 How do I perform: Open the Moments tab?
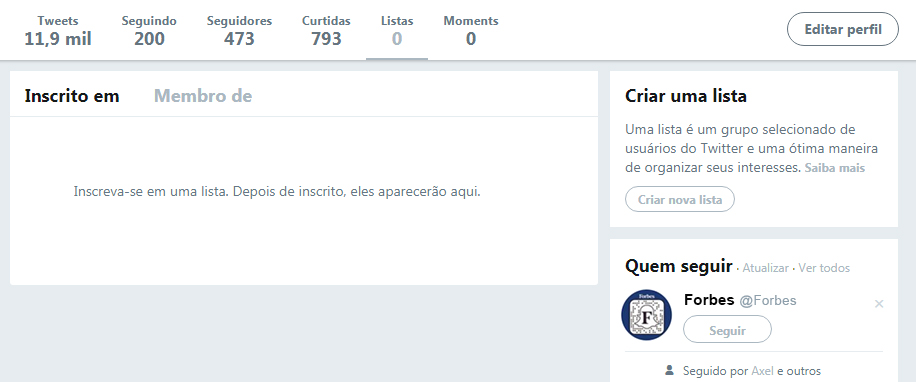tap(471, 30)
